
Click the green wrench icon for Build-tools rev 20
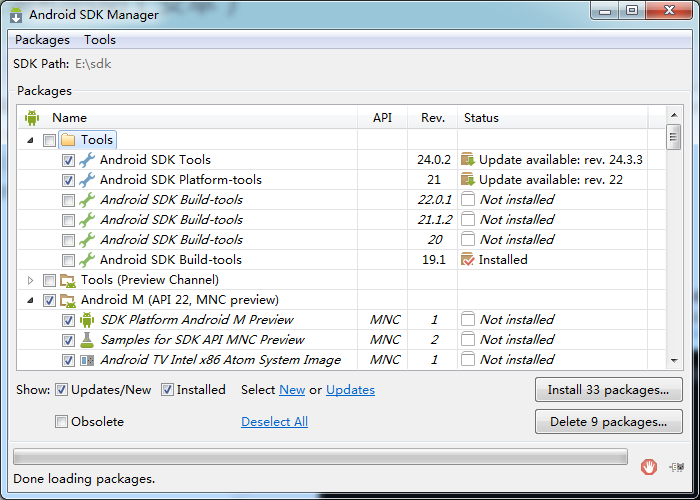point(87,240)
